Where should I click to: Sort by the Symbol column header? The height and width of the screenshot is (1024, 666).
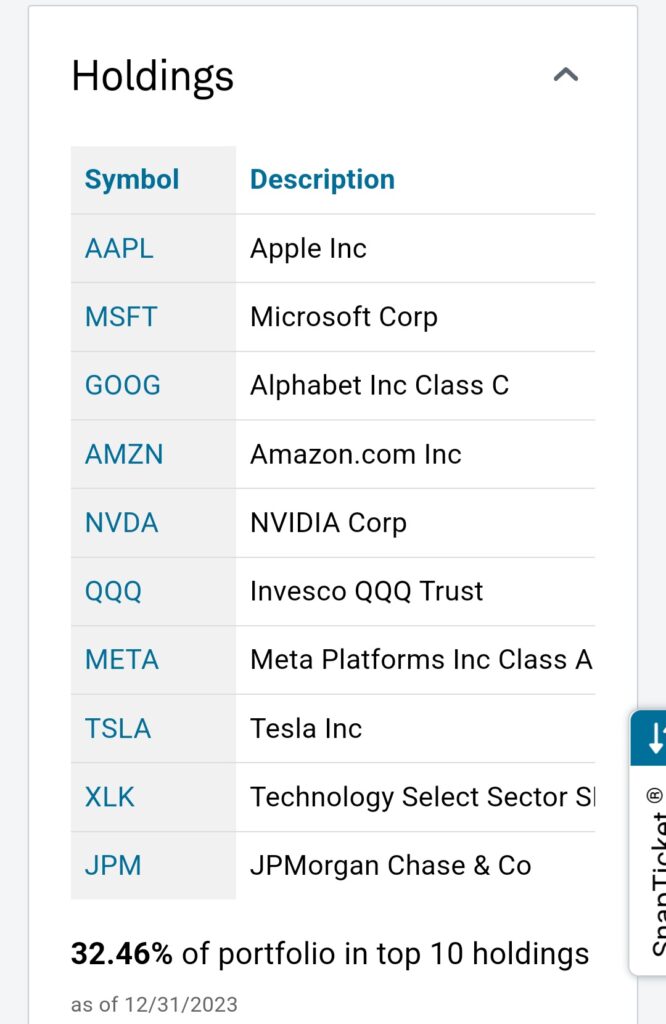pyautogui.click(x=132, y=180)
